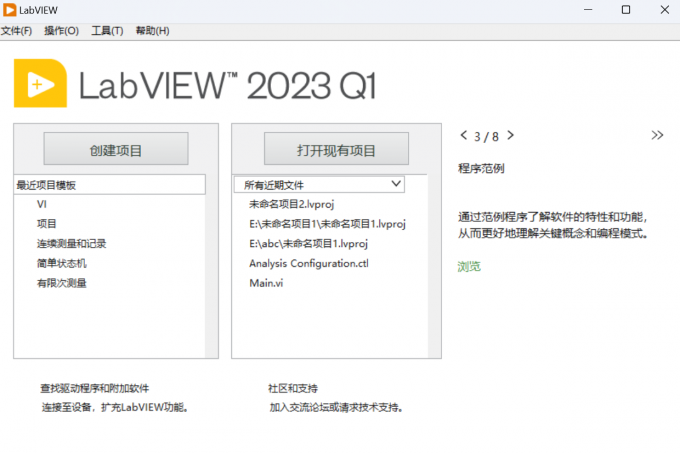
Task: Select the 连续测量和记录 template
Action: 72,244
